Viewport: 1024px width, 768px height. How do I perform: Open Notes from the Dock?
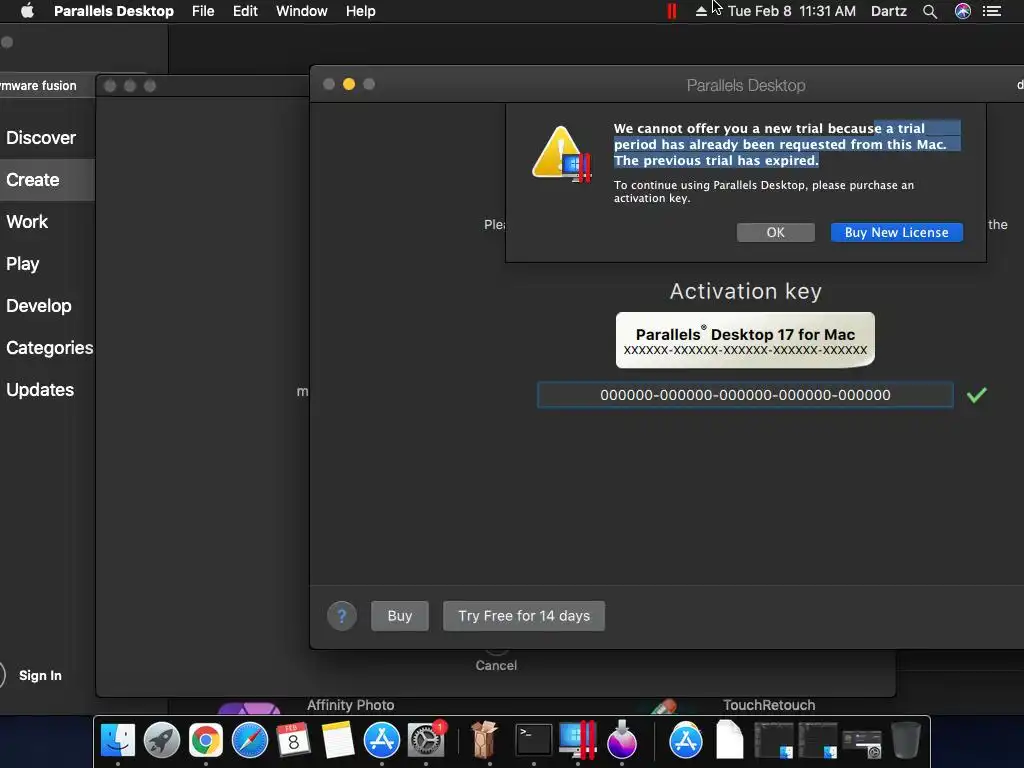(x=338, y=741)
